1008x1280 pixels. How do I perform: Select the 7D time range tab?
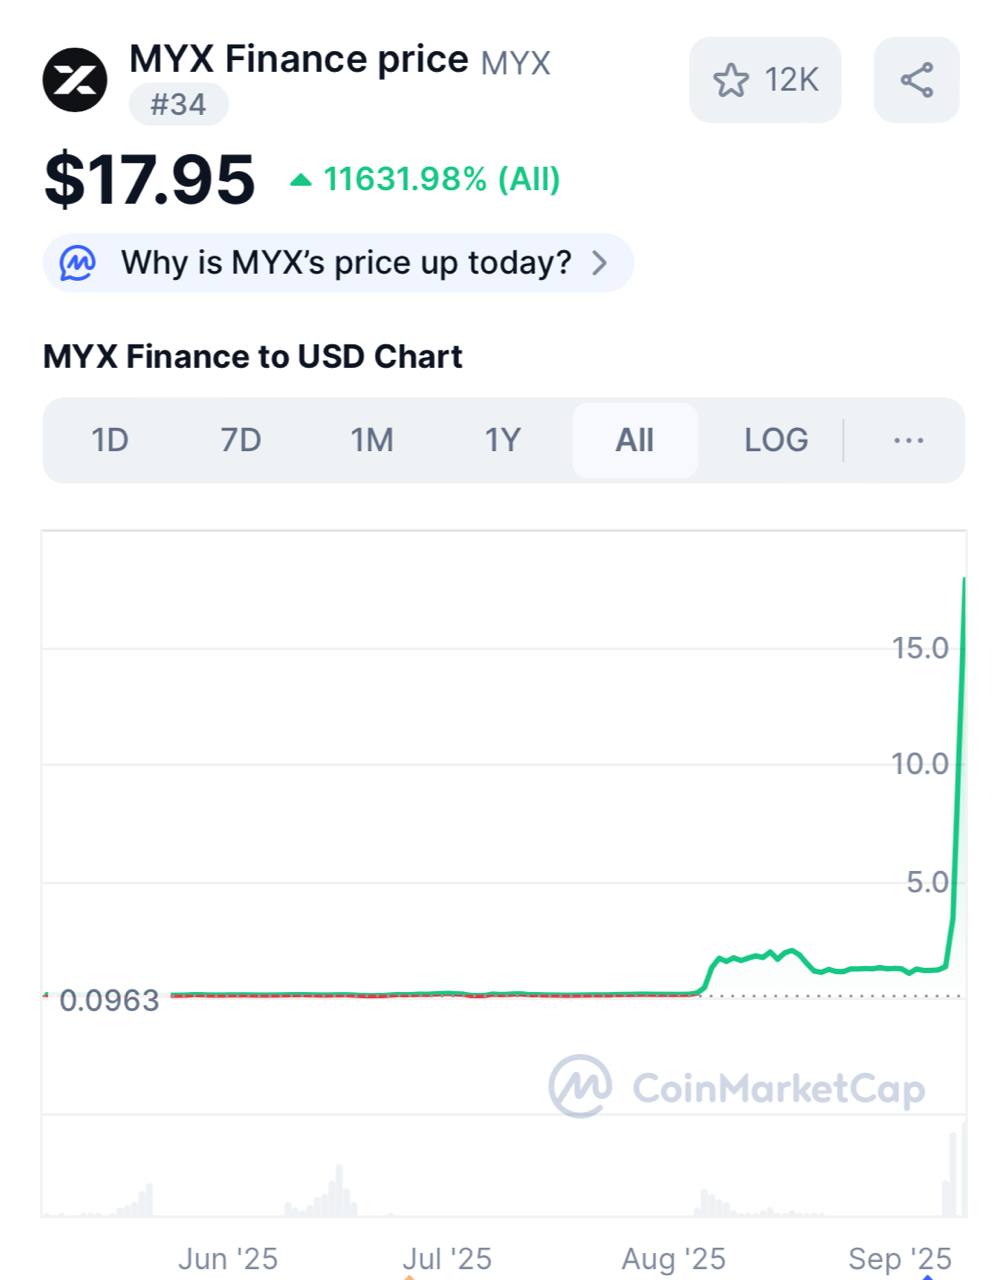click(241, 440)
